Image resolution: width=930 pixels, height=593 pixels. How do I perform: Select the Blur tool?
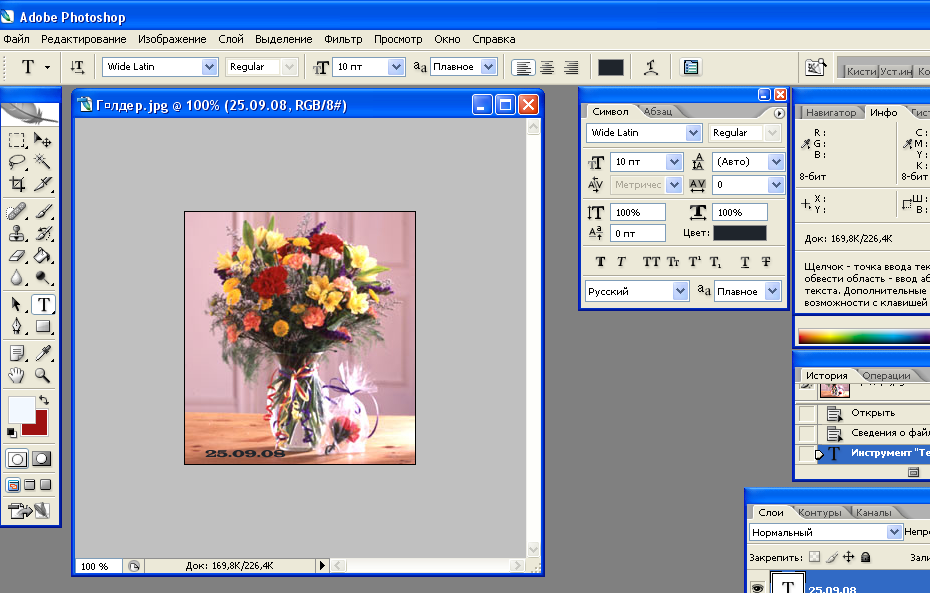tap(17, 278)
